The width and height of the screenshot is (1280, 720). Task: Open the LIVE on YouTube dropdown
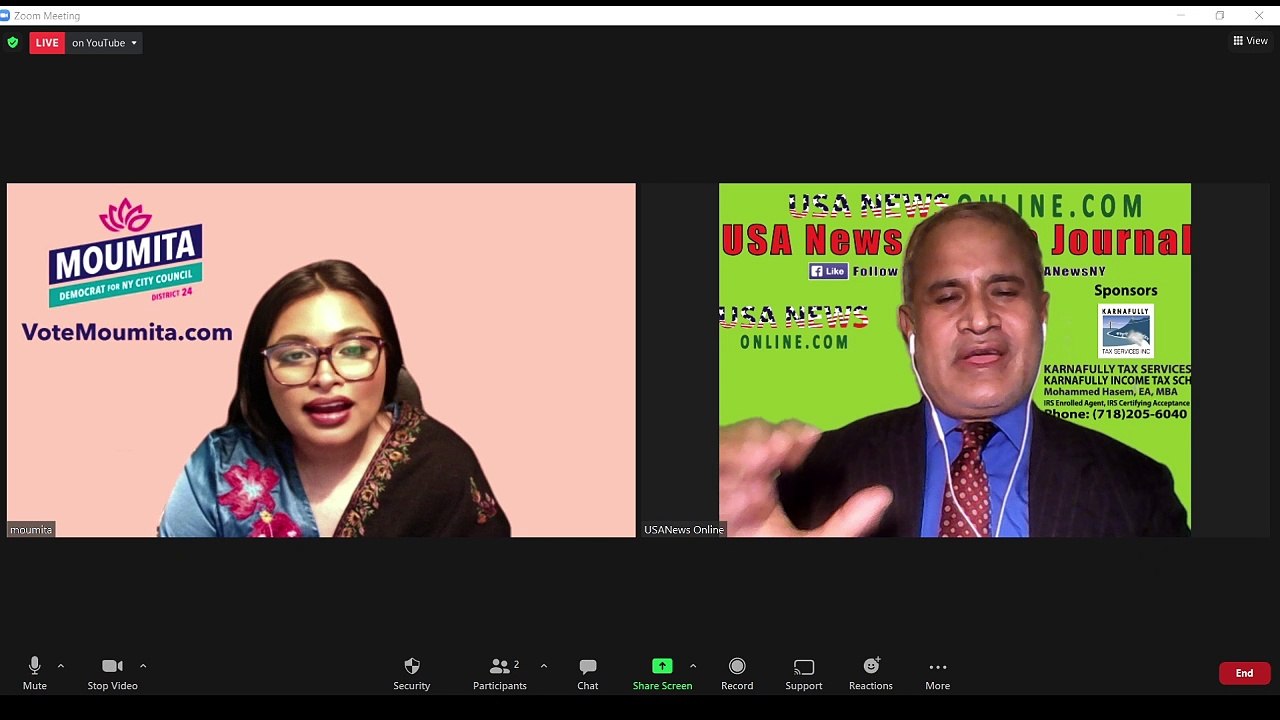(x=105, y=43)
